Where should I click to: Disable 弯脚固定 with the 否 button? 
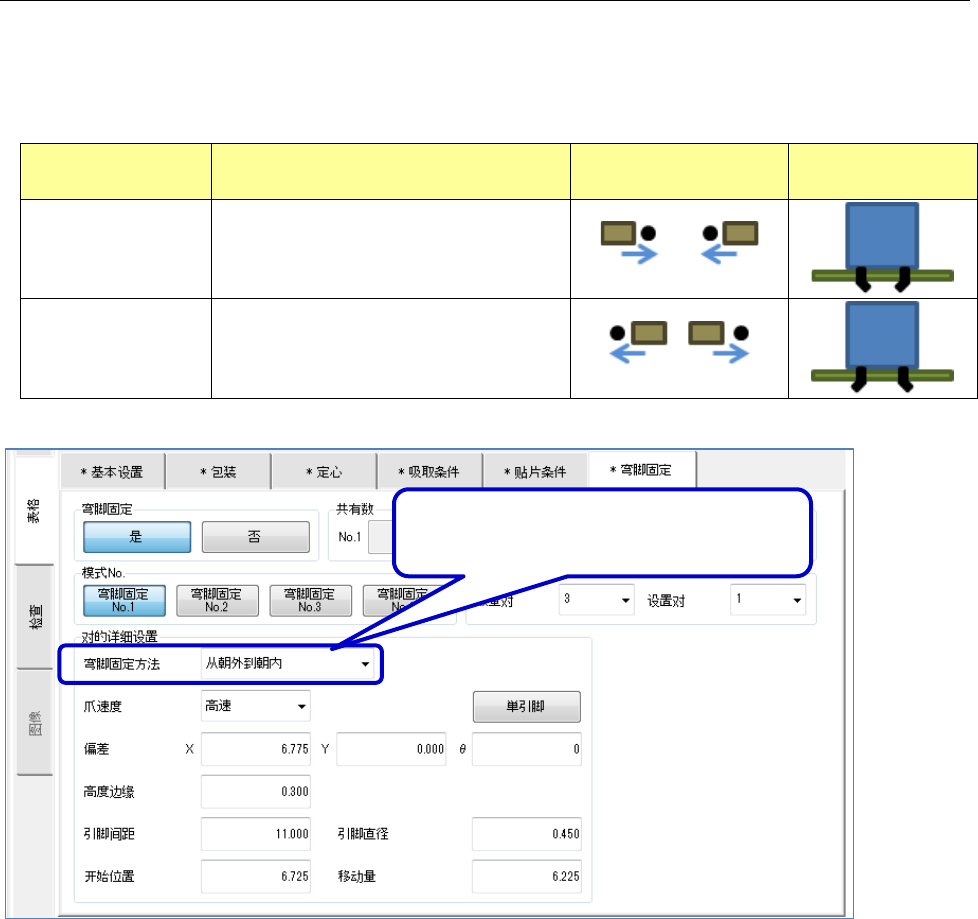coord(255,537)
